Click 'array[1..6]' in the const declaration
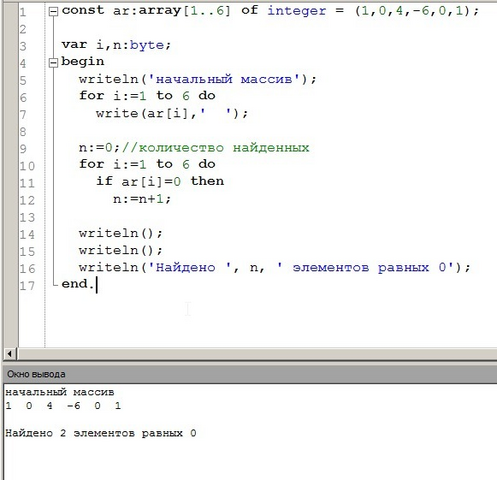 [185, 11]
